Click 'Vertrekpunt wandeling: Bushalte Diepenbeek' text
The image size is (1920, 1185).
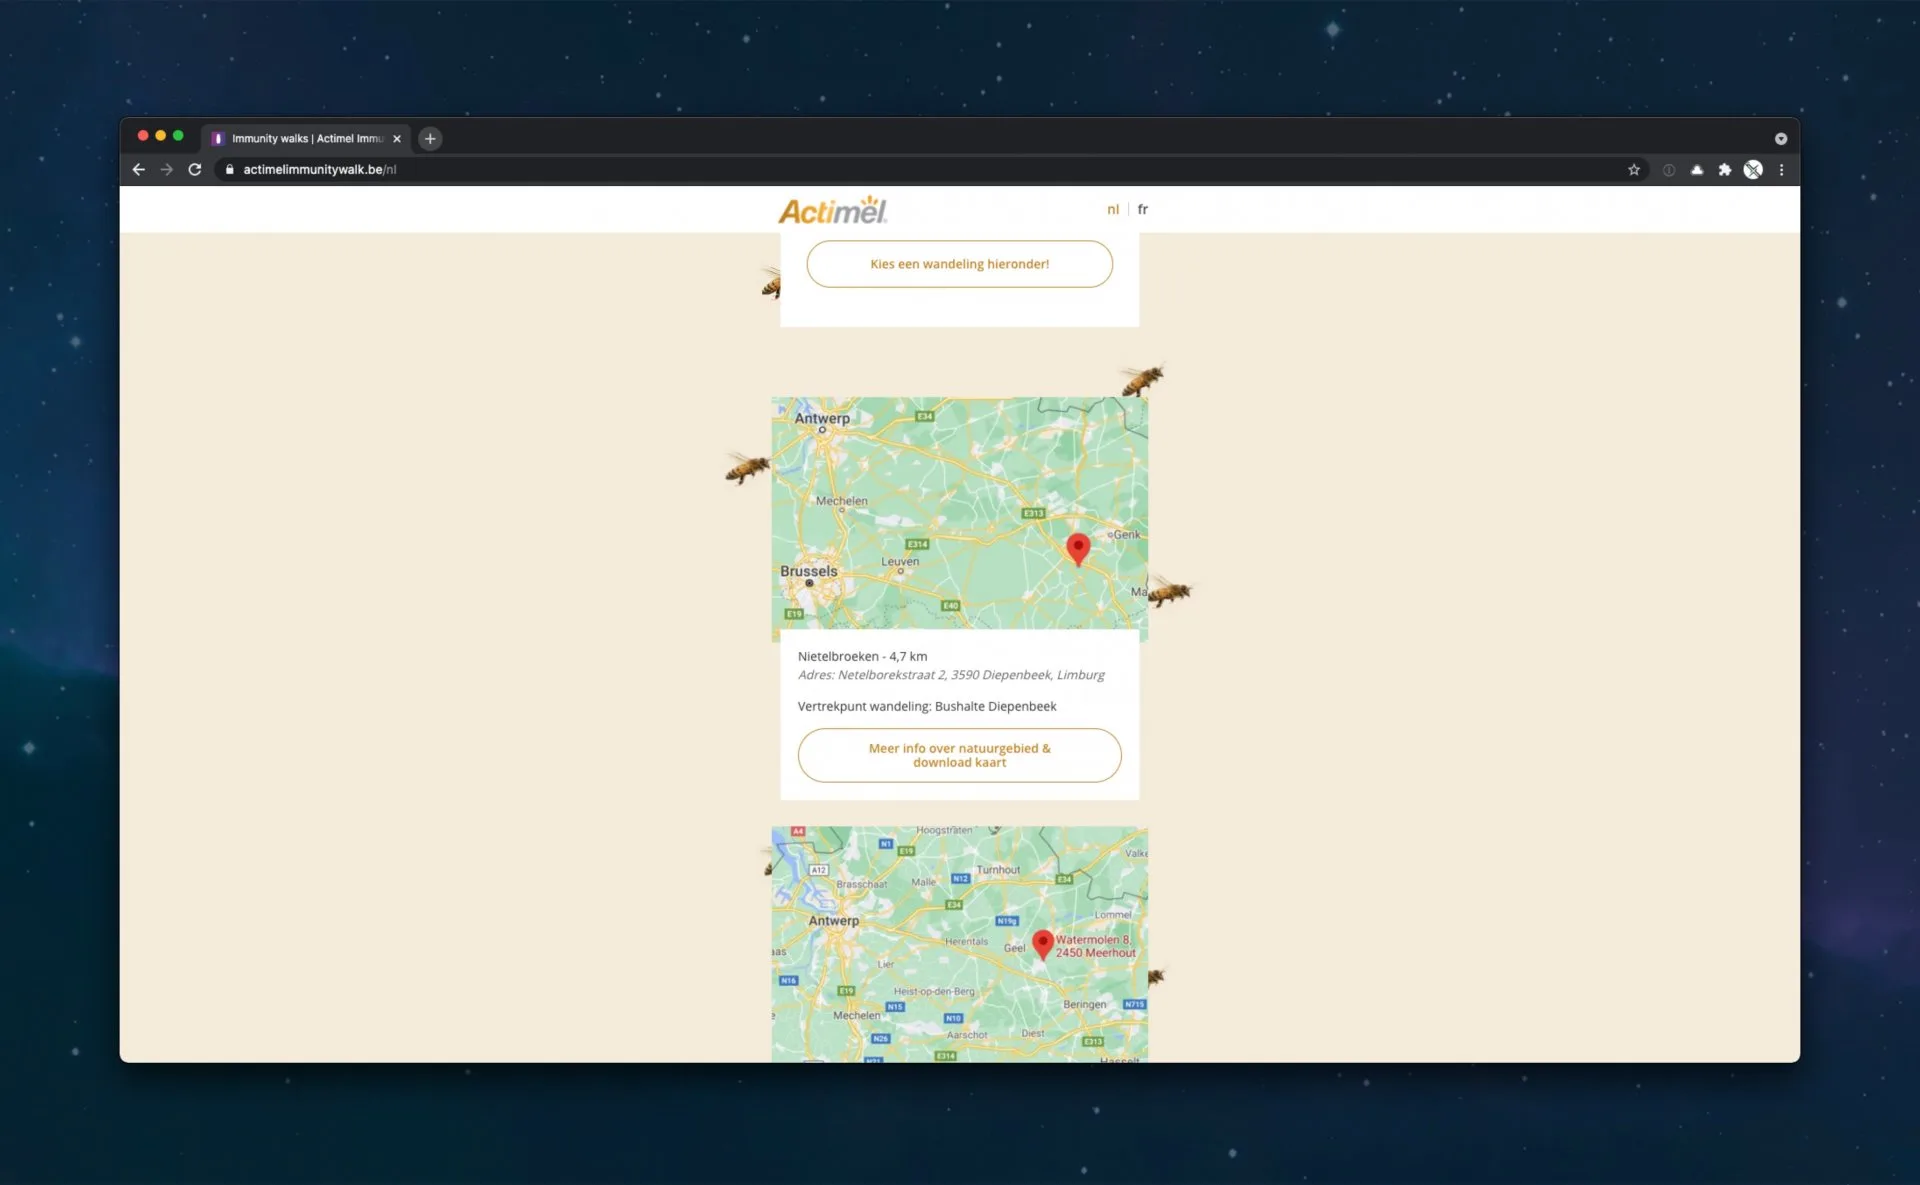point(927,706)
